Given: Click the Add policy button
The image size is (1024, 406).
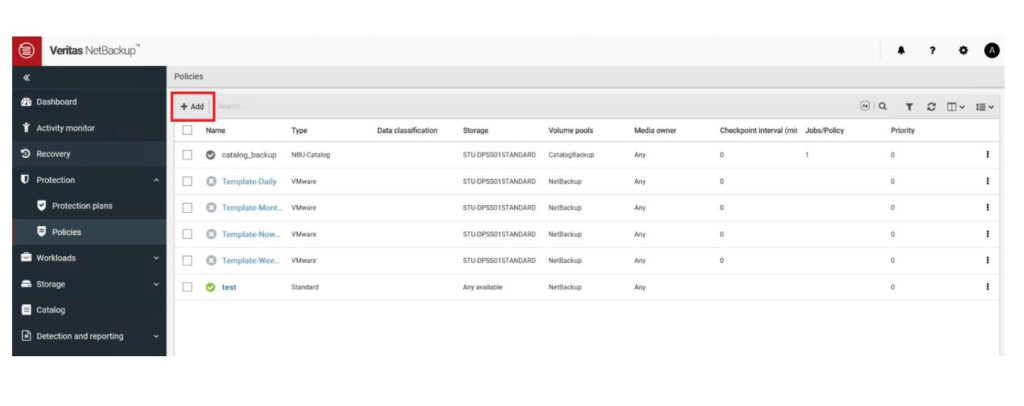Looking at the screenshot, I should [x=193, y=106].
